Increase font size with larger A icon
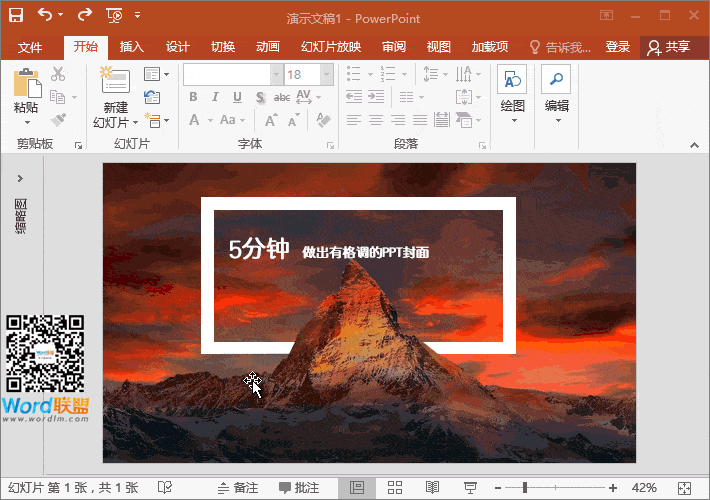The height and width of the screenshot is (500, 710). [x=271, y=120]
